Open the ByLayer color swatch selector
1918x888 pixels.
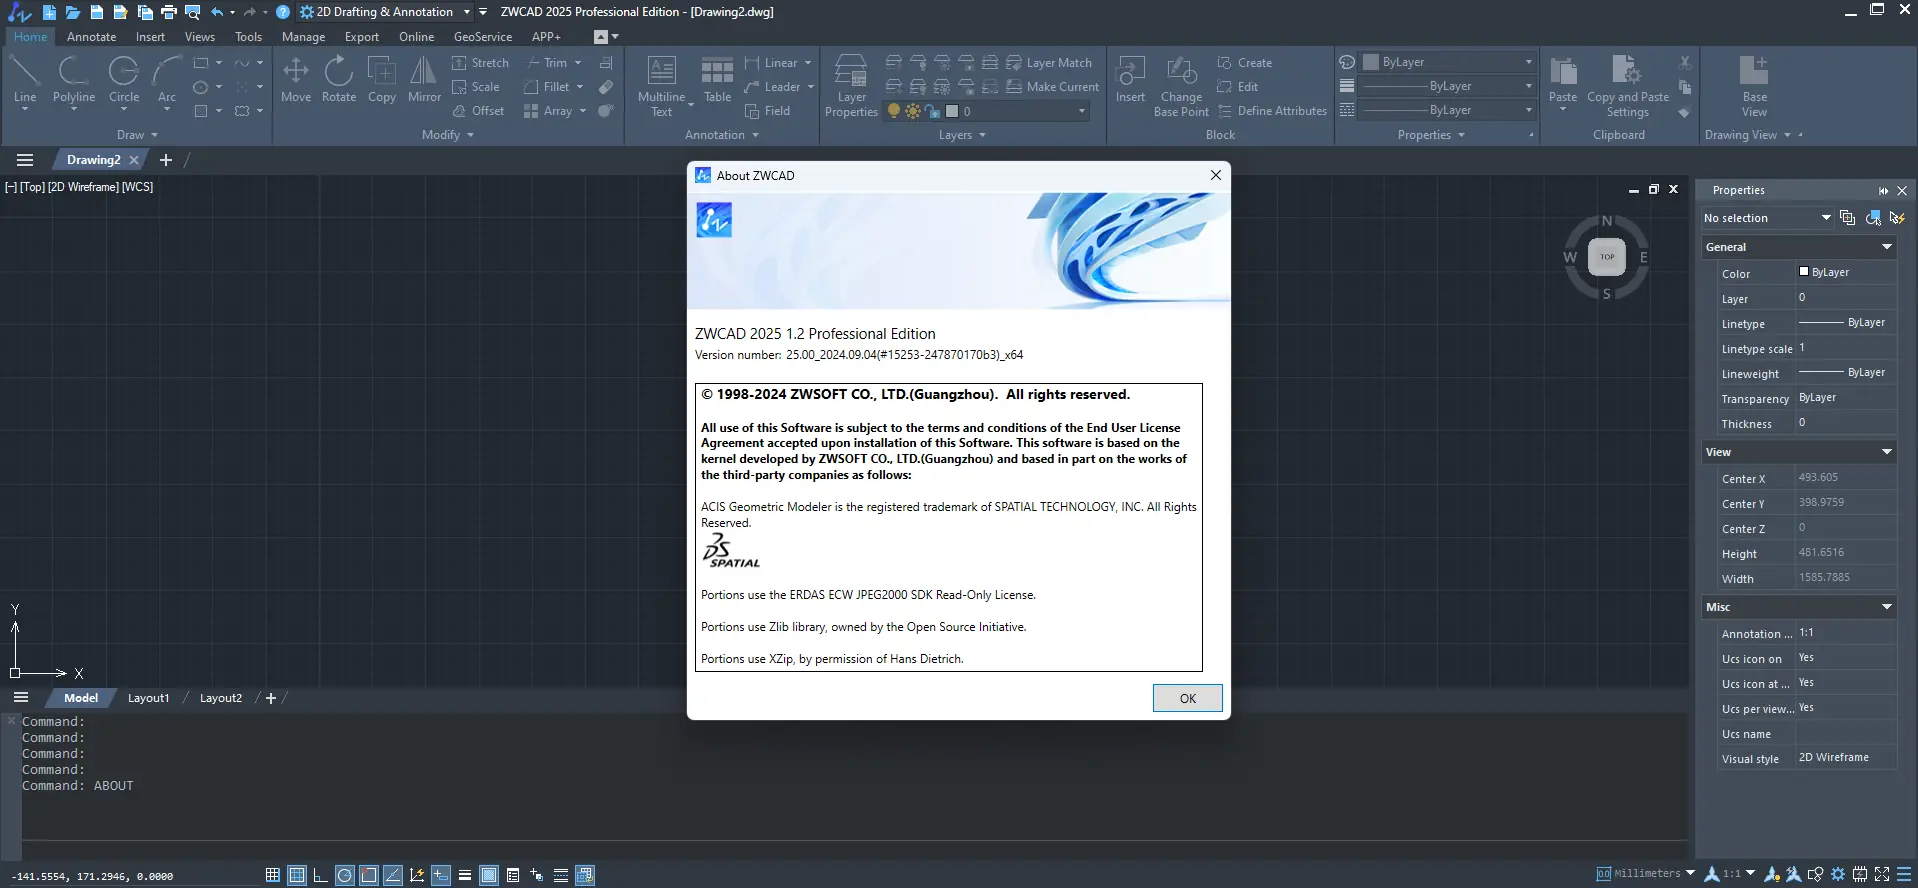pos(1449,62)
